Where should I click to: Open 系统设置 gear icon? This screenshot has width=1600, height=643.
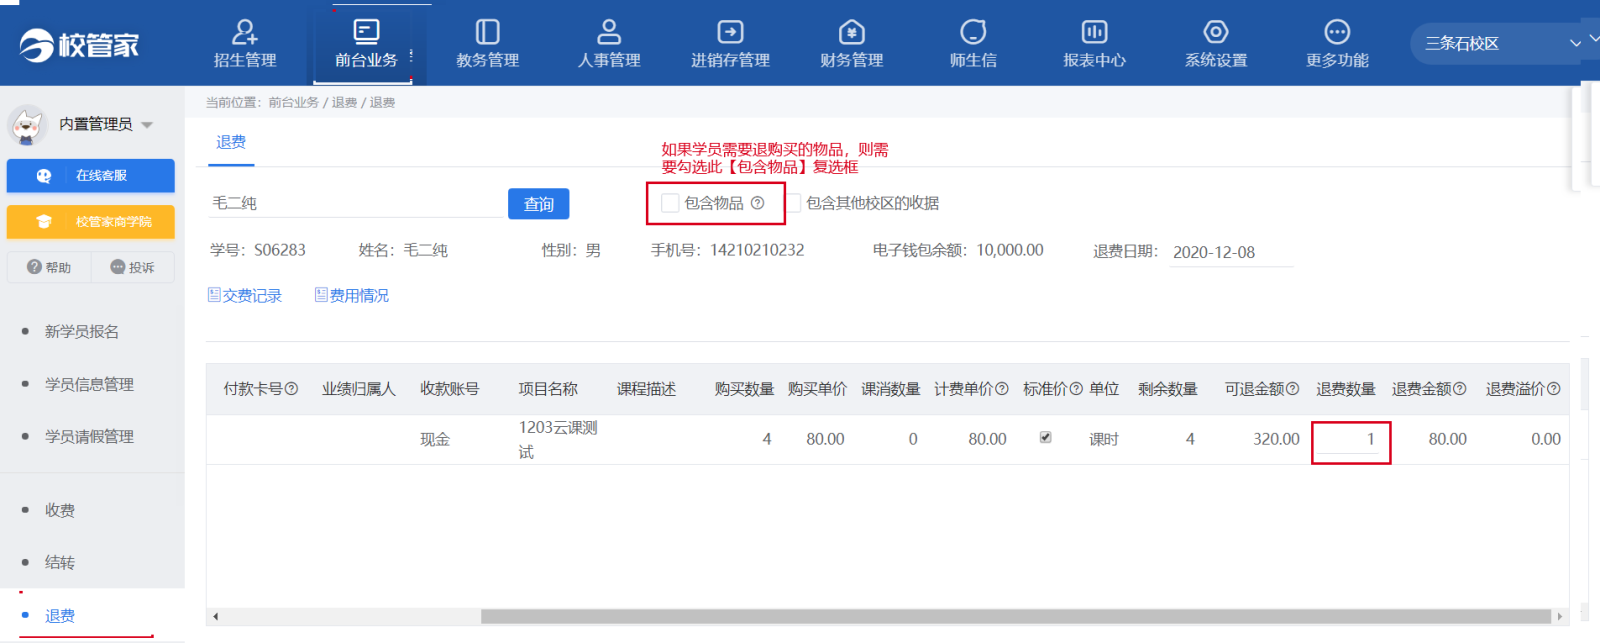point(1216,32)
